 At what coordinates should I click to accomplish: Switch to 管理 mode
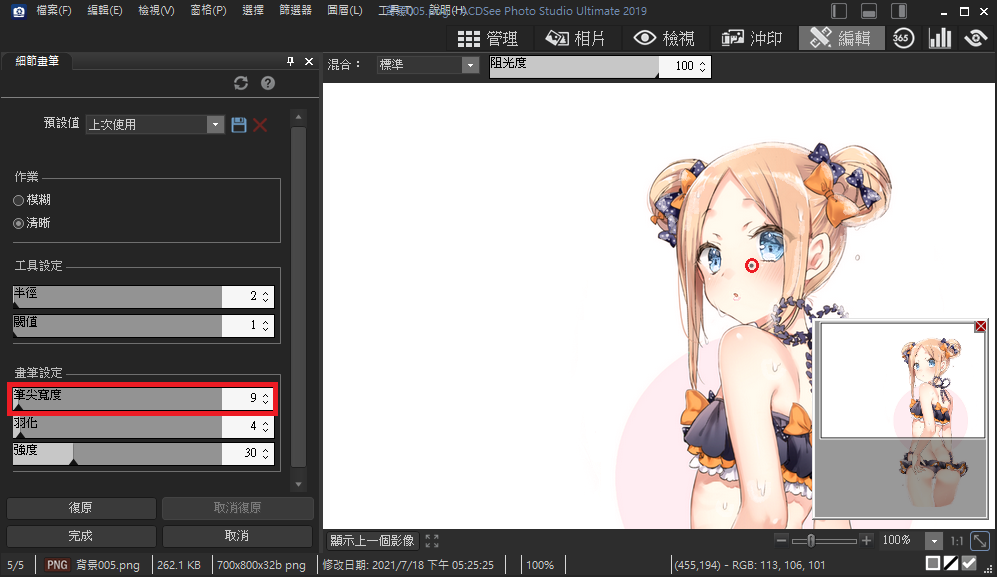pos(488,38)
